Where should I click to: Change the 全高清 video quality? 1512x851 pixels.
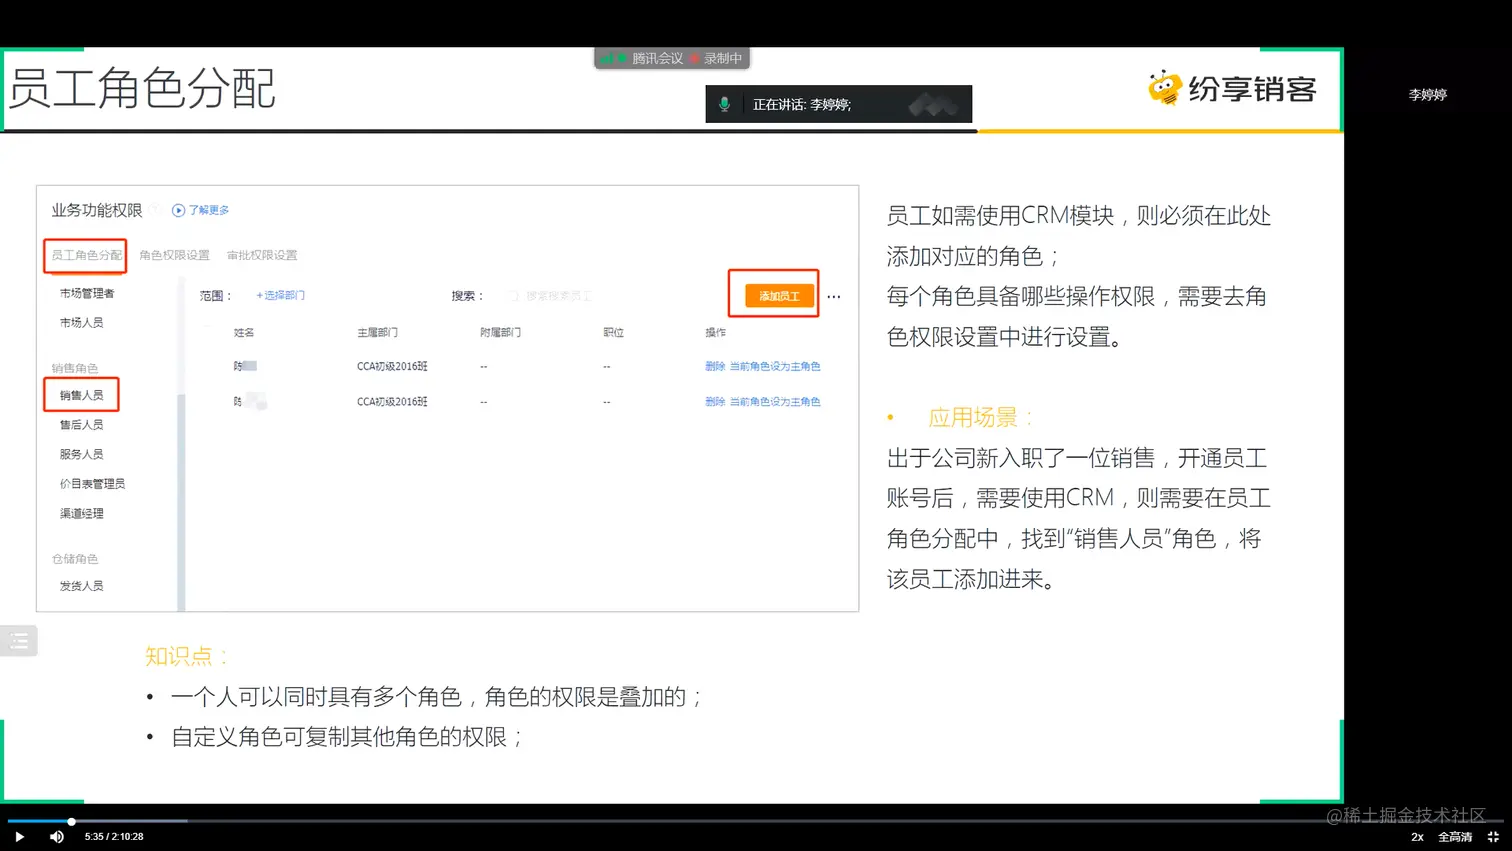coord(1455,837)
